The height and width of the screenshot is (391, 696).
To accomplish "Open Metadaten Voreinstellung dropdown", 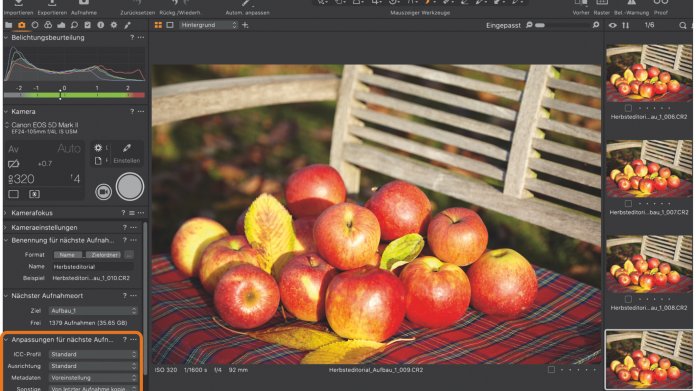I will pos(93,378).
